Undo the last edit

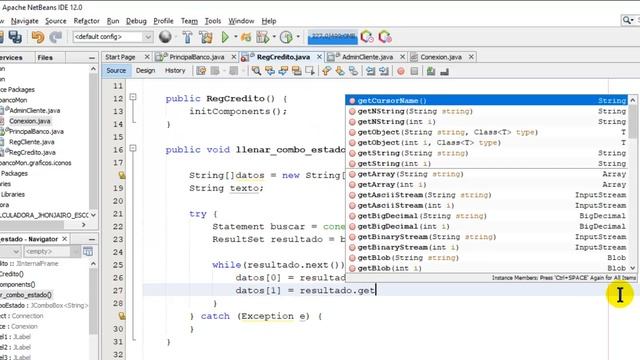[x=38, y=37]
